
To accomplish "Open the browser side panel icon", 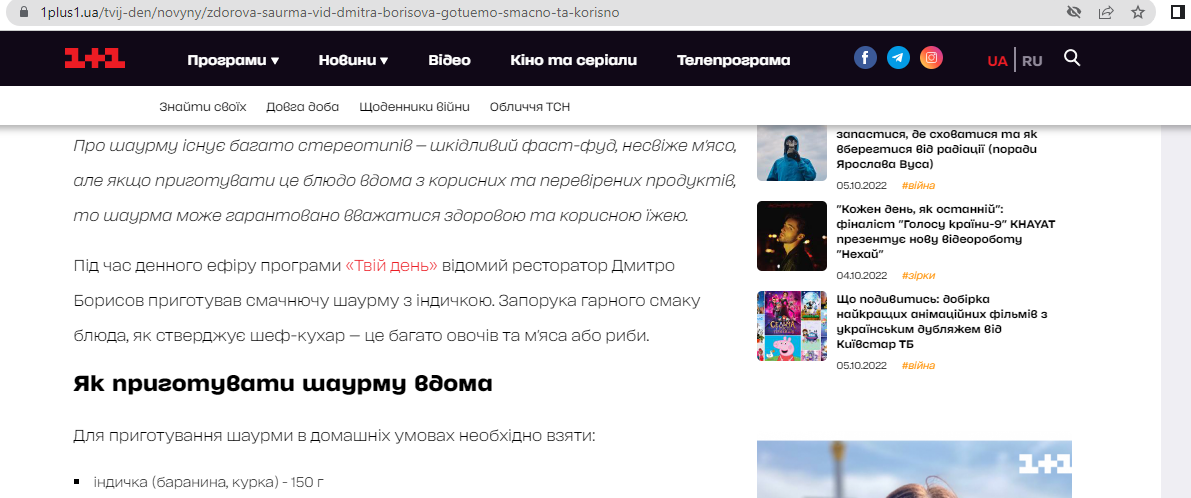I will click(x=1178, y=11).
